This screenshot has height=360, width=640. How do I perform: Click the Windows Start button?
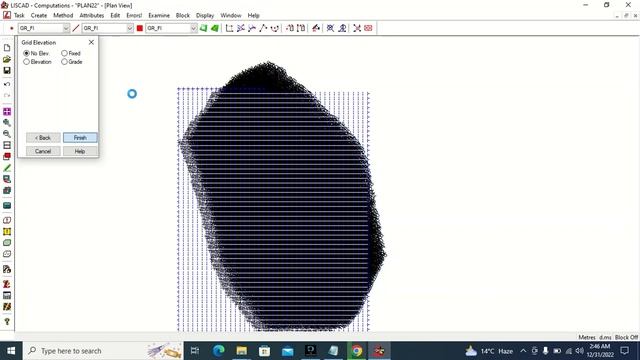click(x=11, y=351)
